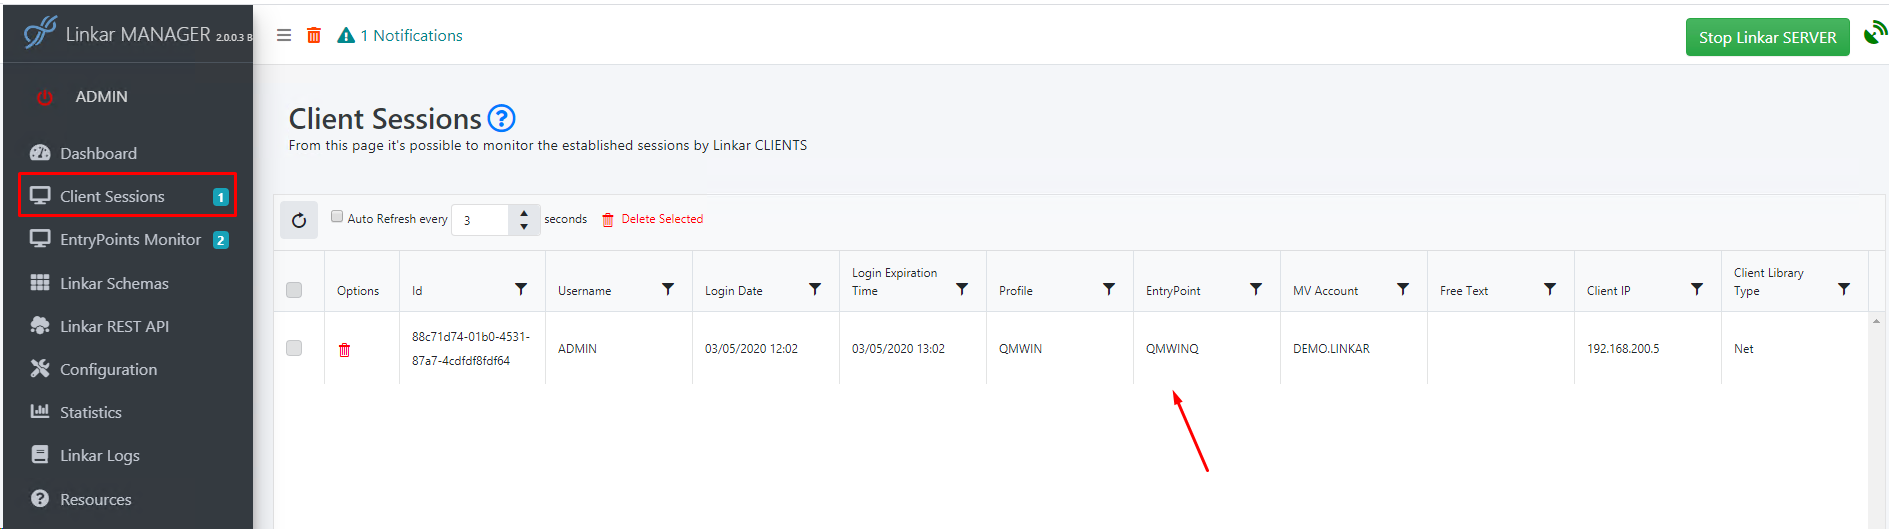Click the Linkar MANAGER logo
The height and width of the screenshot is (529, 1889).
pyautogui.click(x=41, y=32)
